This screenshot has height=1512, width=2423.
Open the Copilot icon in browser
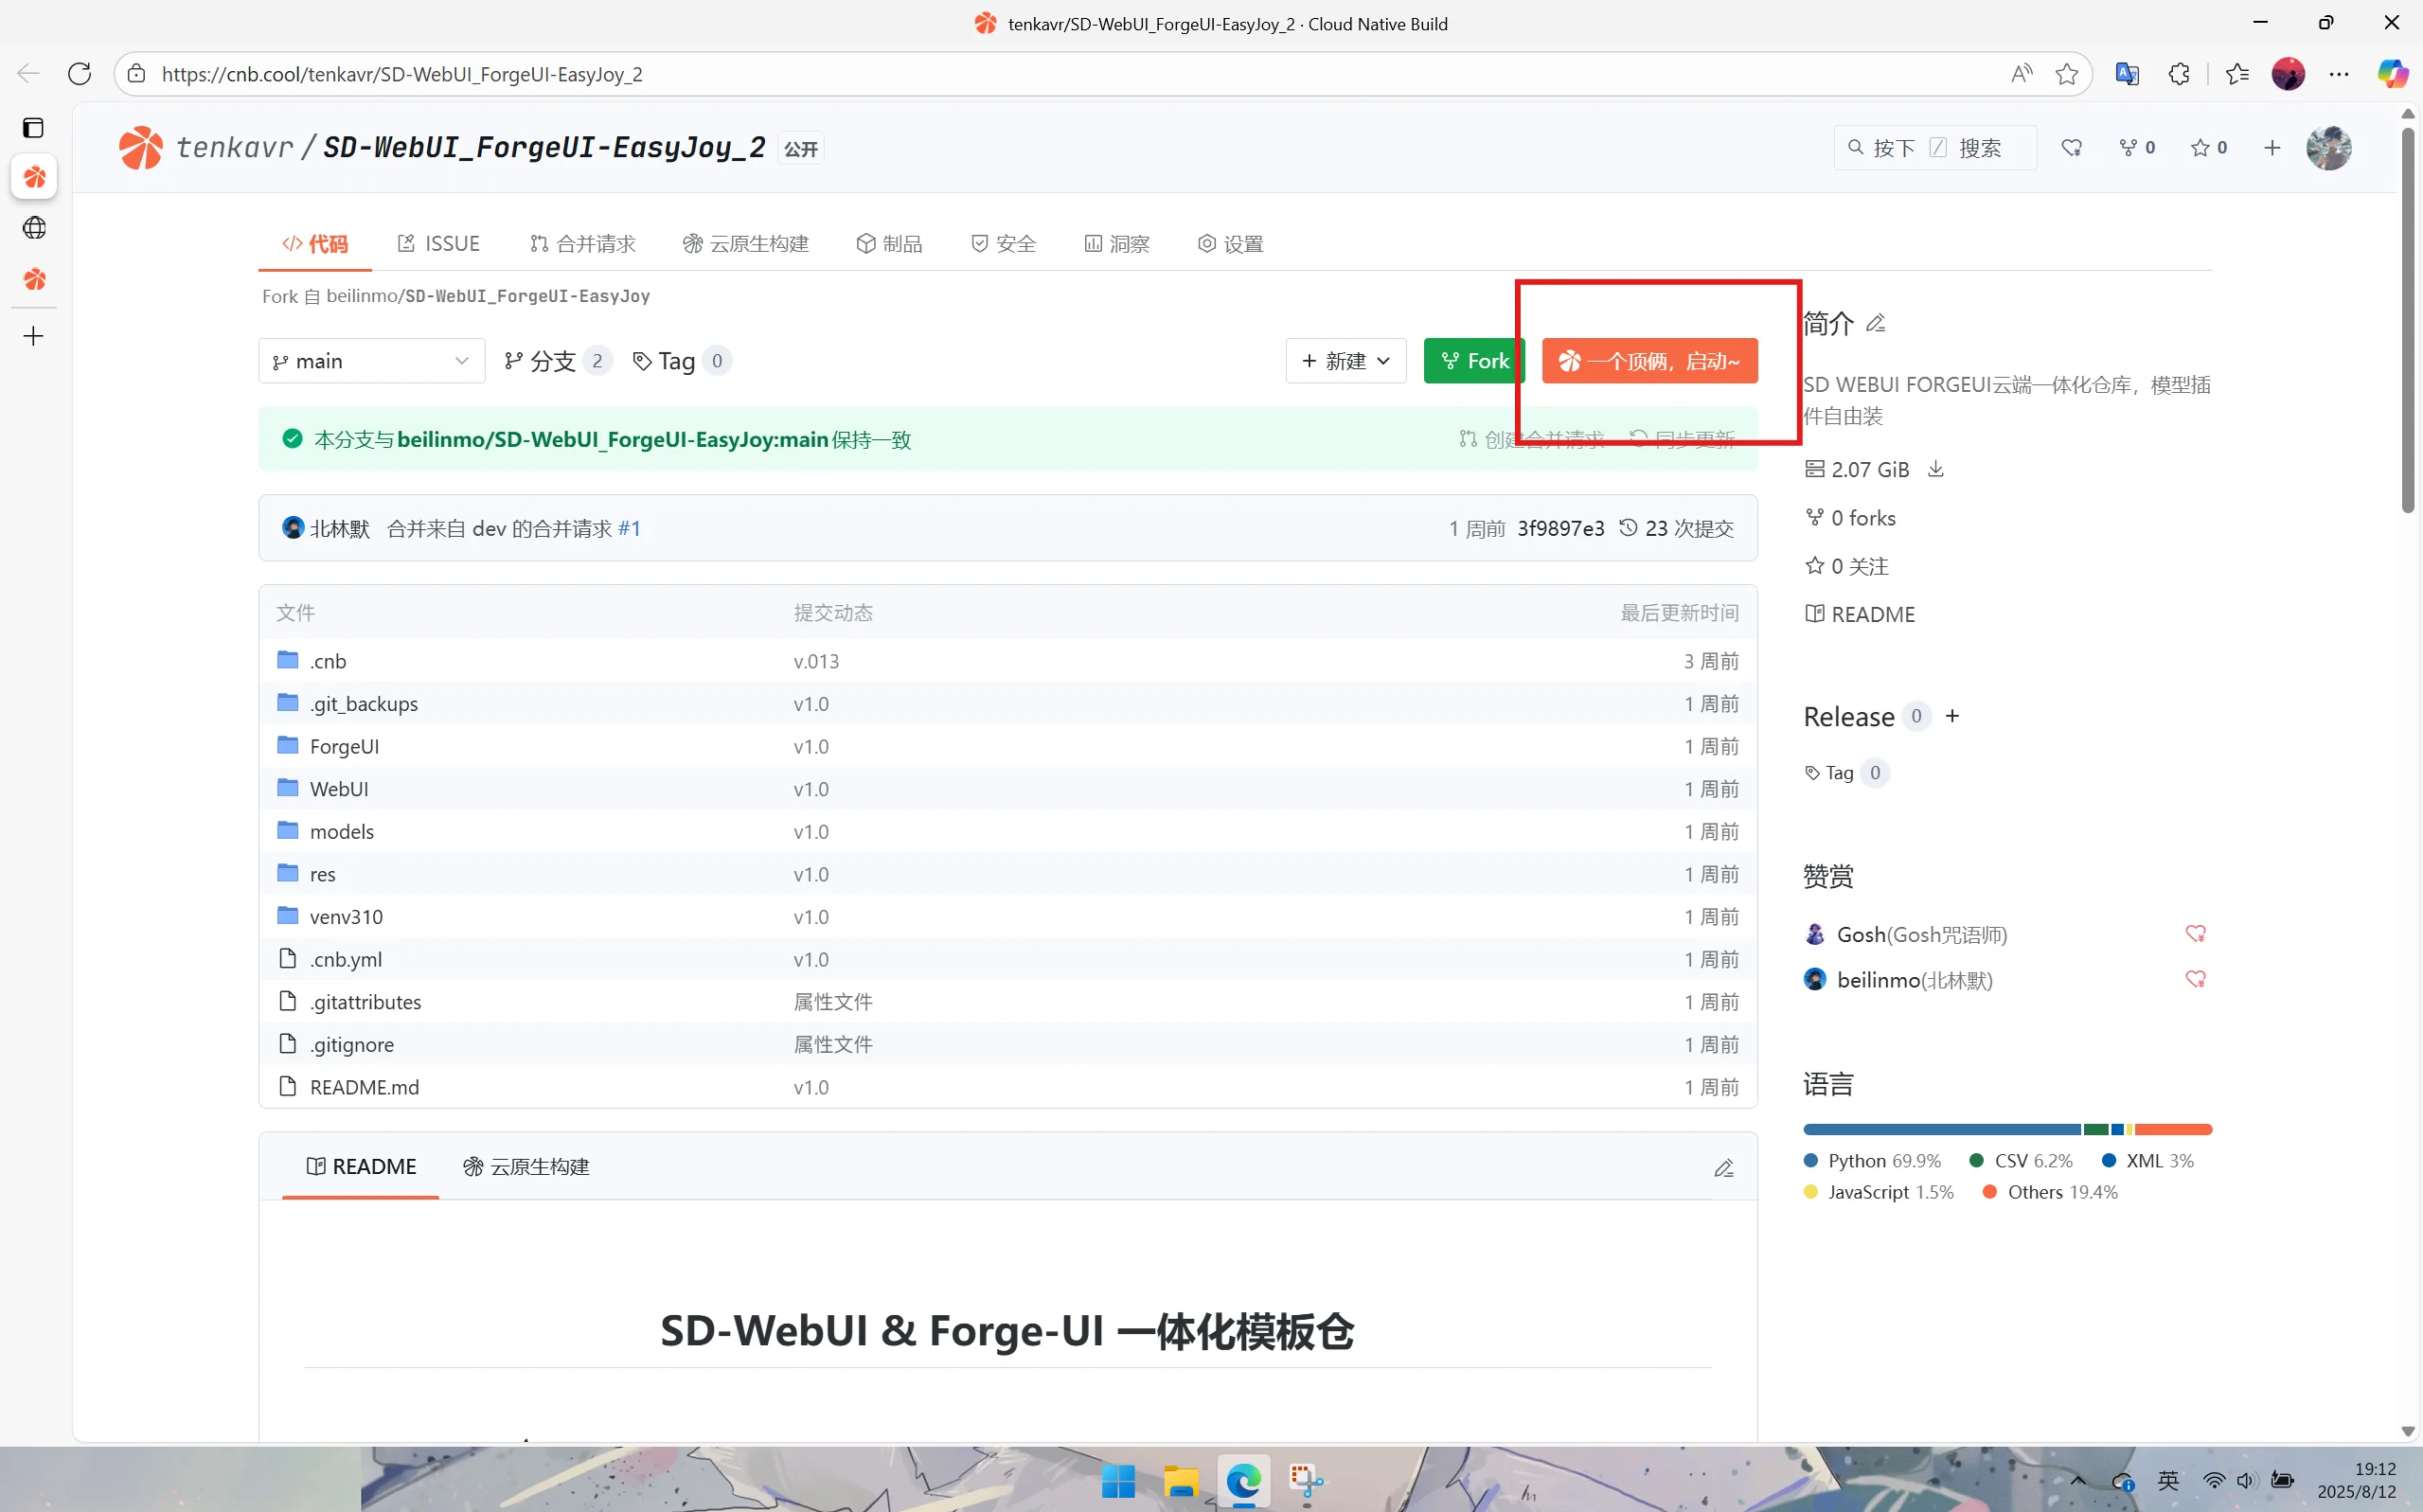coord(2392,73)
